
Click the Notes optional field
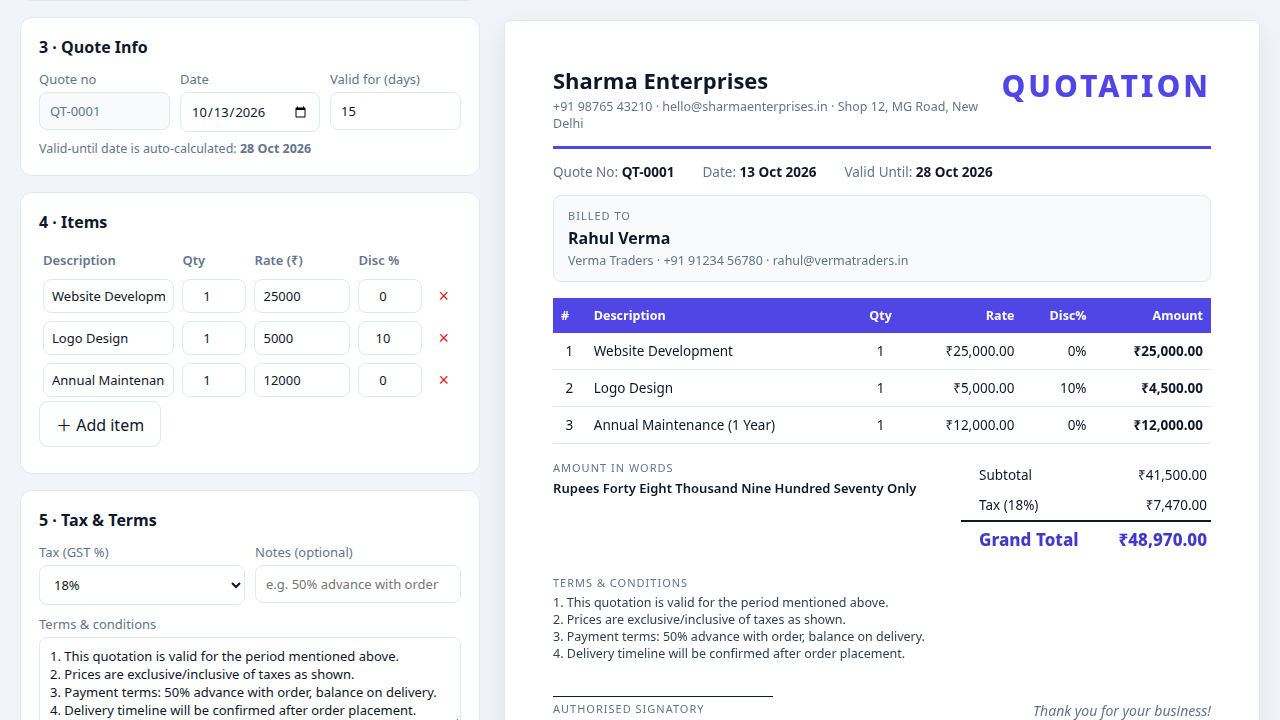coord(358,585)
